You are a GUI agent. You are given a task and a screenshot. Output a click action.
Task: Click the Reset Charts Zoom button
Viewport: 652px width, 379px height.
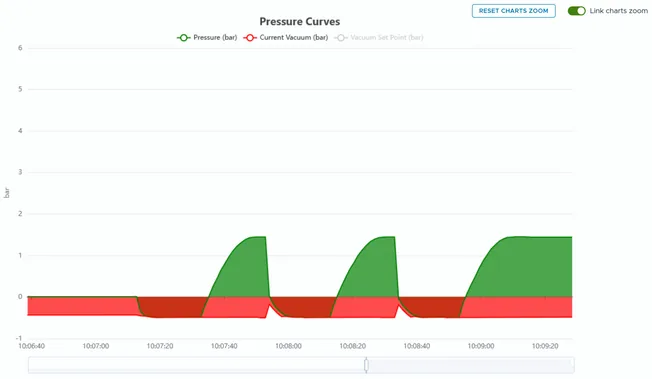[x=514, y=11]
